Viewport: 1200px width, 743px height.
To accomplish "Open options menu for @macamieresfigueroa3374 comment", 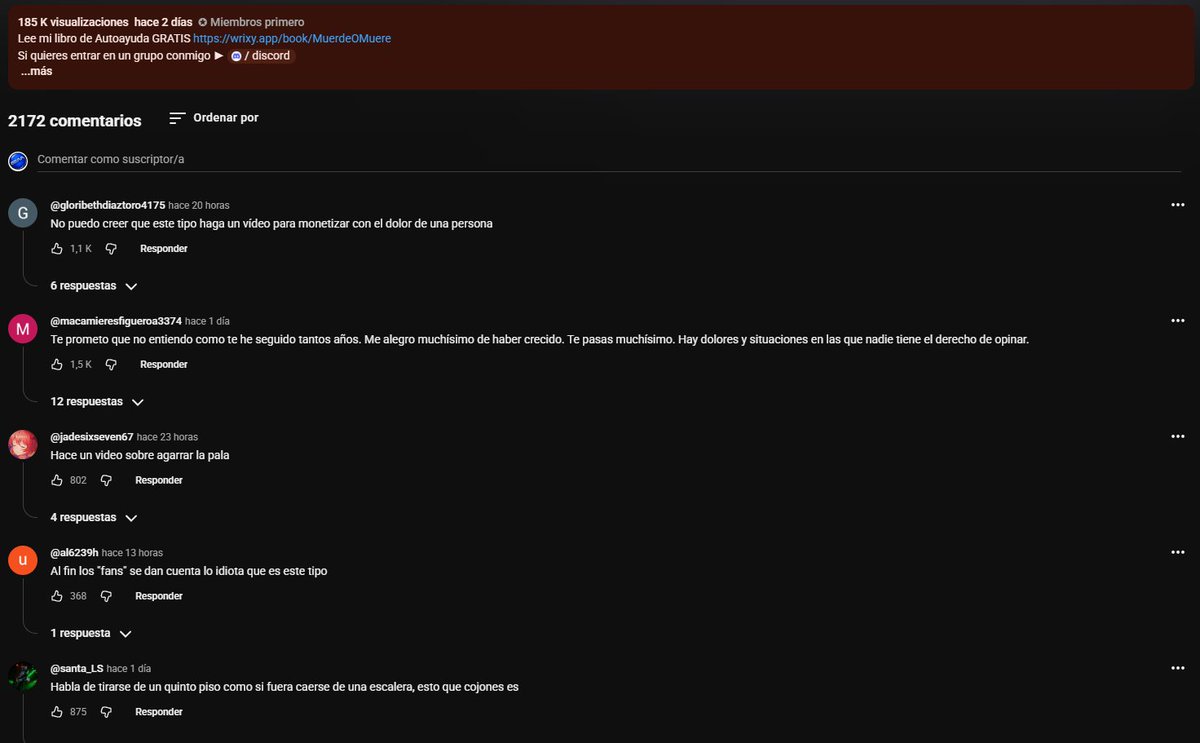I will (x=1177, y=321).
